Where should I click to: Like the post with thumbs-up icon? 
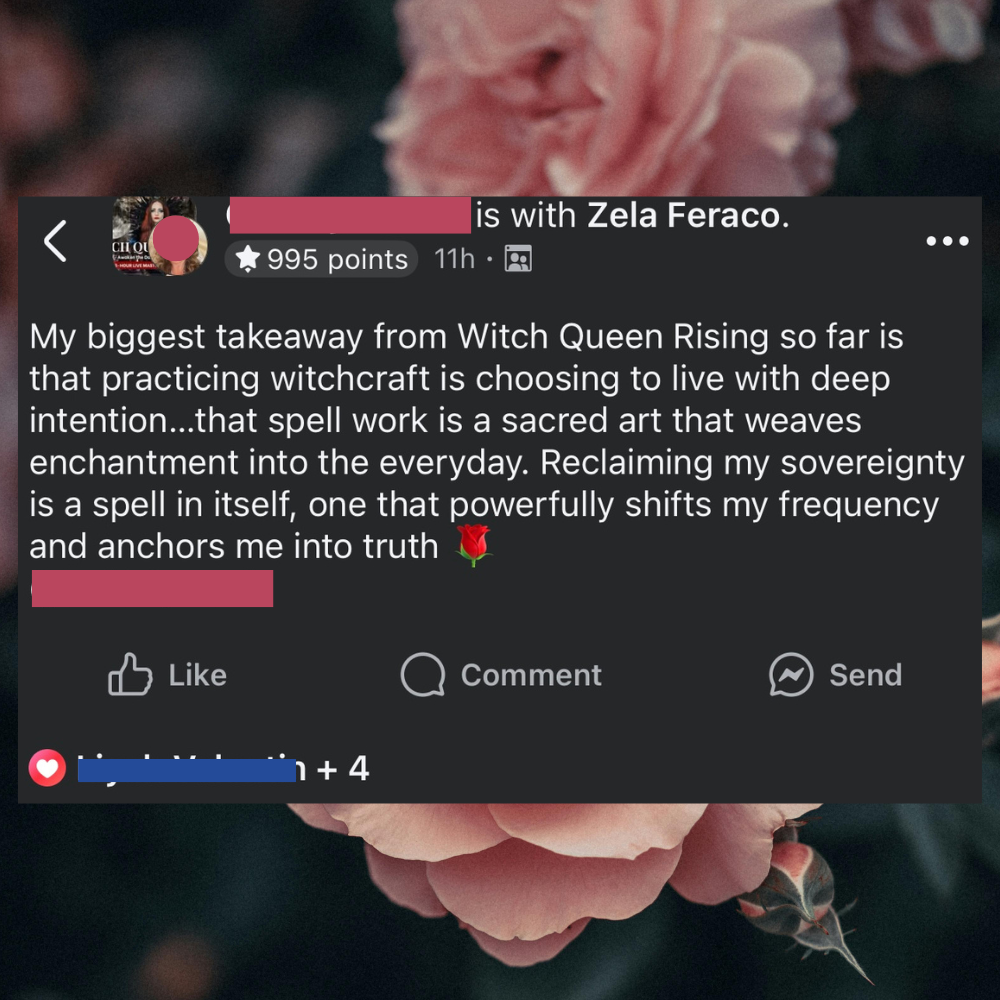click(130, 673)
